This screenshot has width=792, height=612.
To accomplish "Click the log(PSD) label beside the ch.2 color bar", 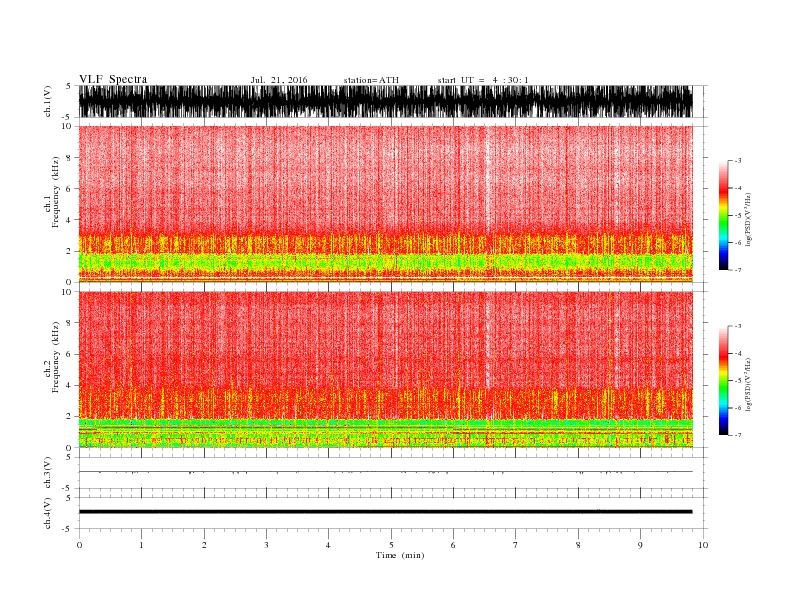I will (x=748, y=385).
